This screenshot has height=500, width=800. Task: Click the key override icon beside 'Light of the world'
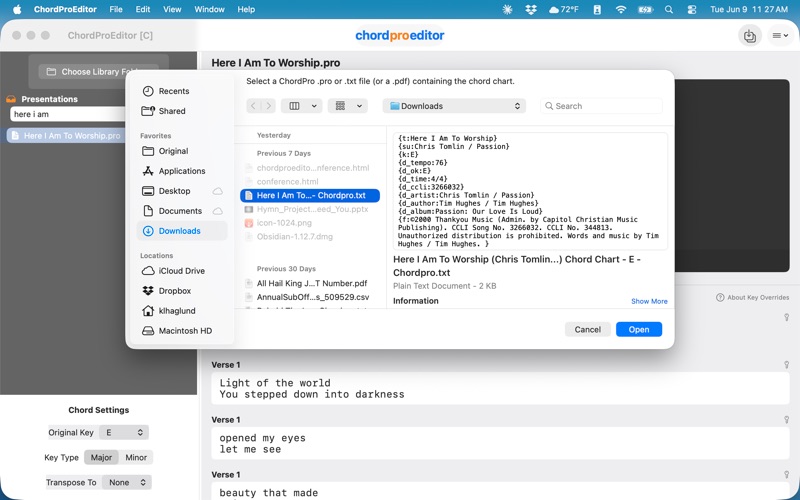coord(786,365)
